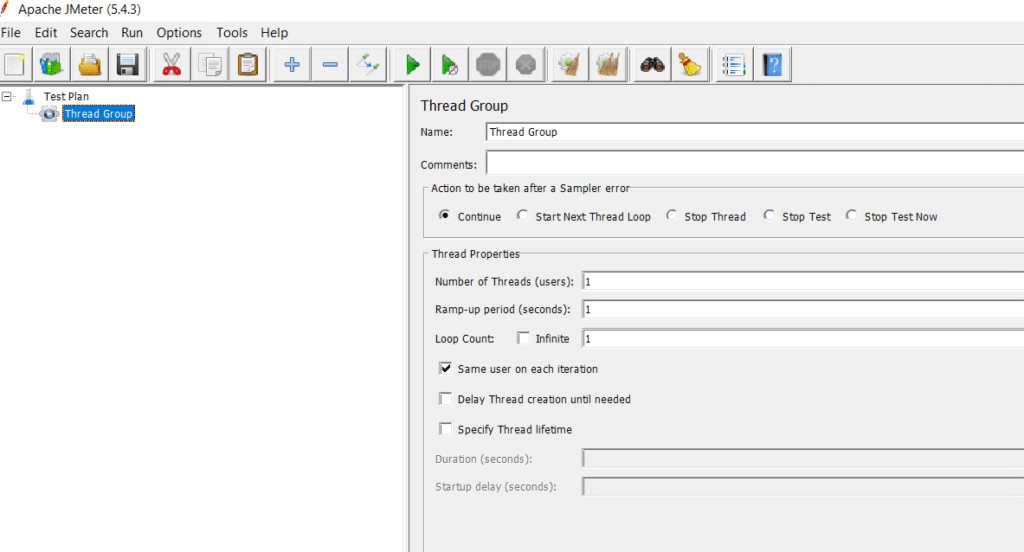Select the Continue radio button
Screen dimensions: 1024x552
point(445,216)
